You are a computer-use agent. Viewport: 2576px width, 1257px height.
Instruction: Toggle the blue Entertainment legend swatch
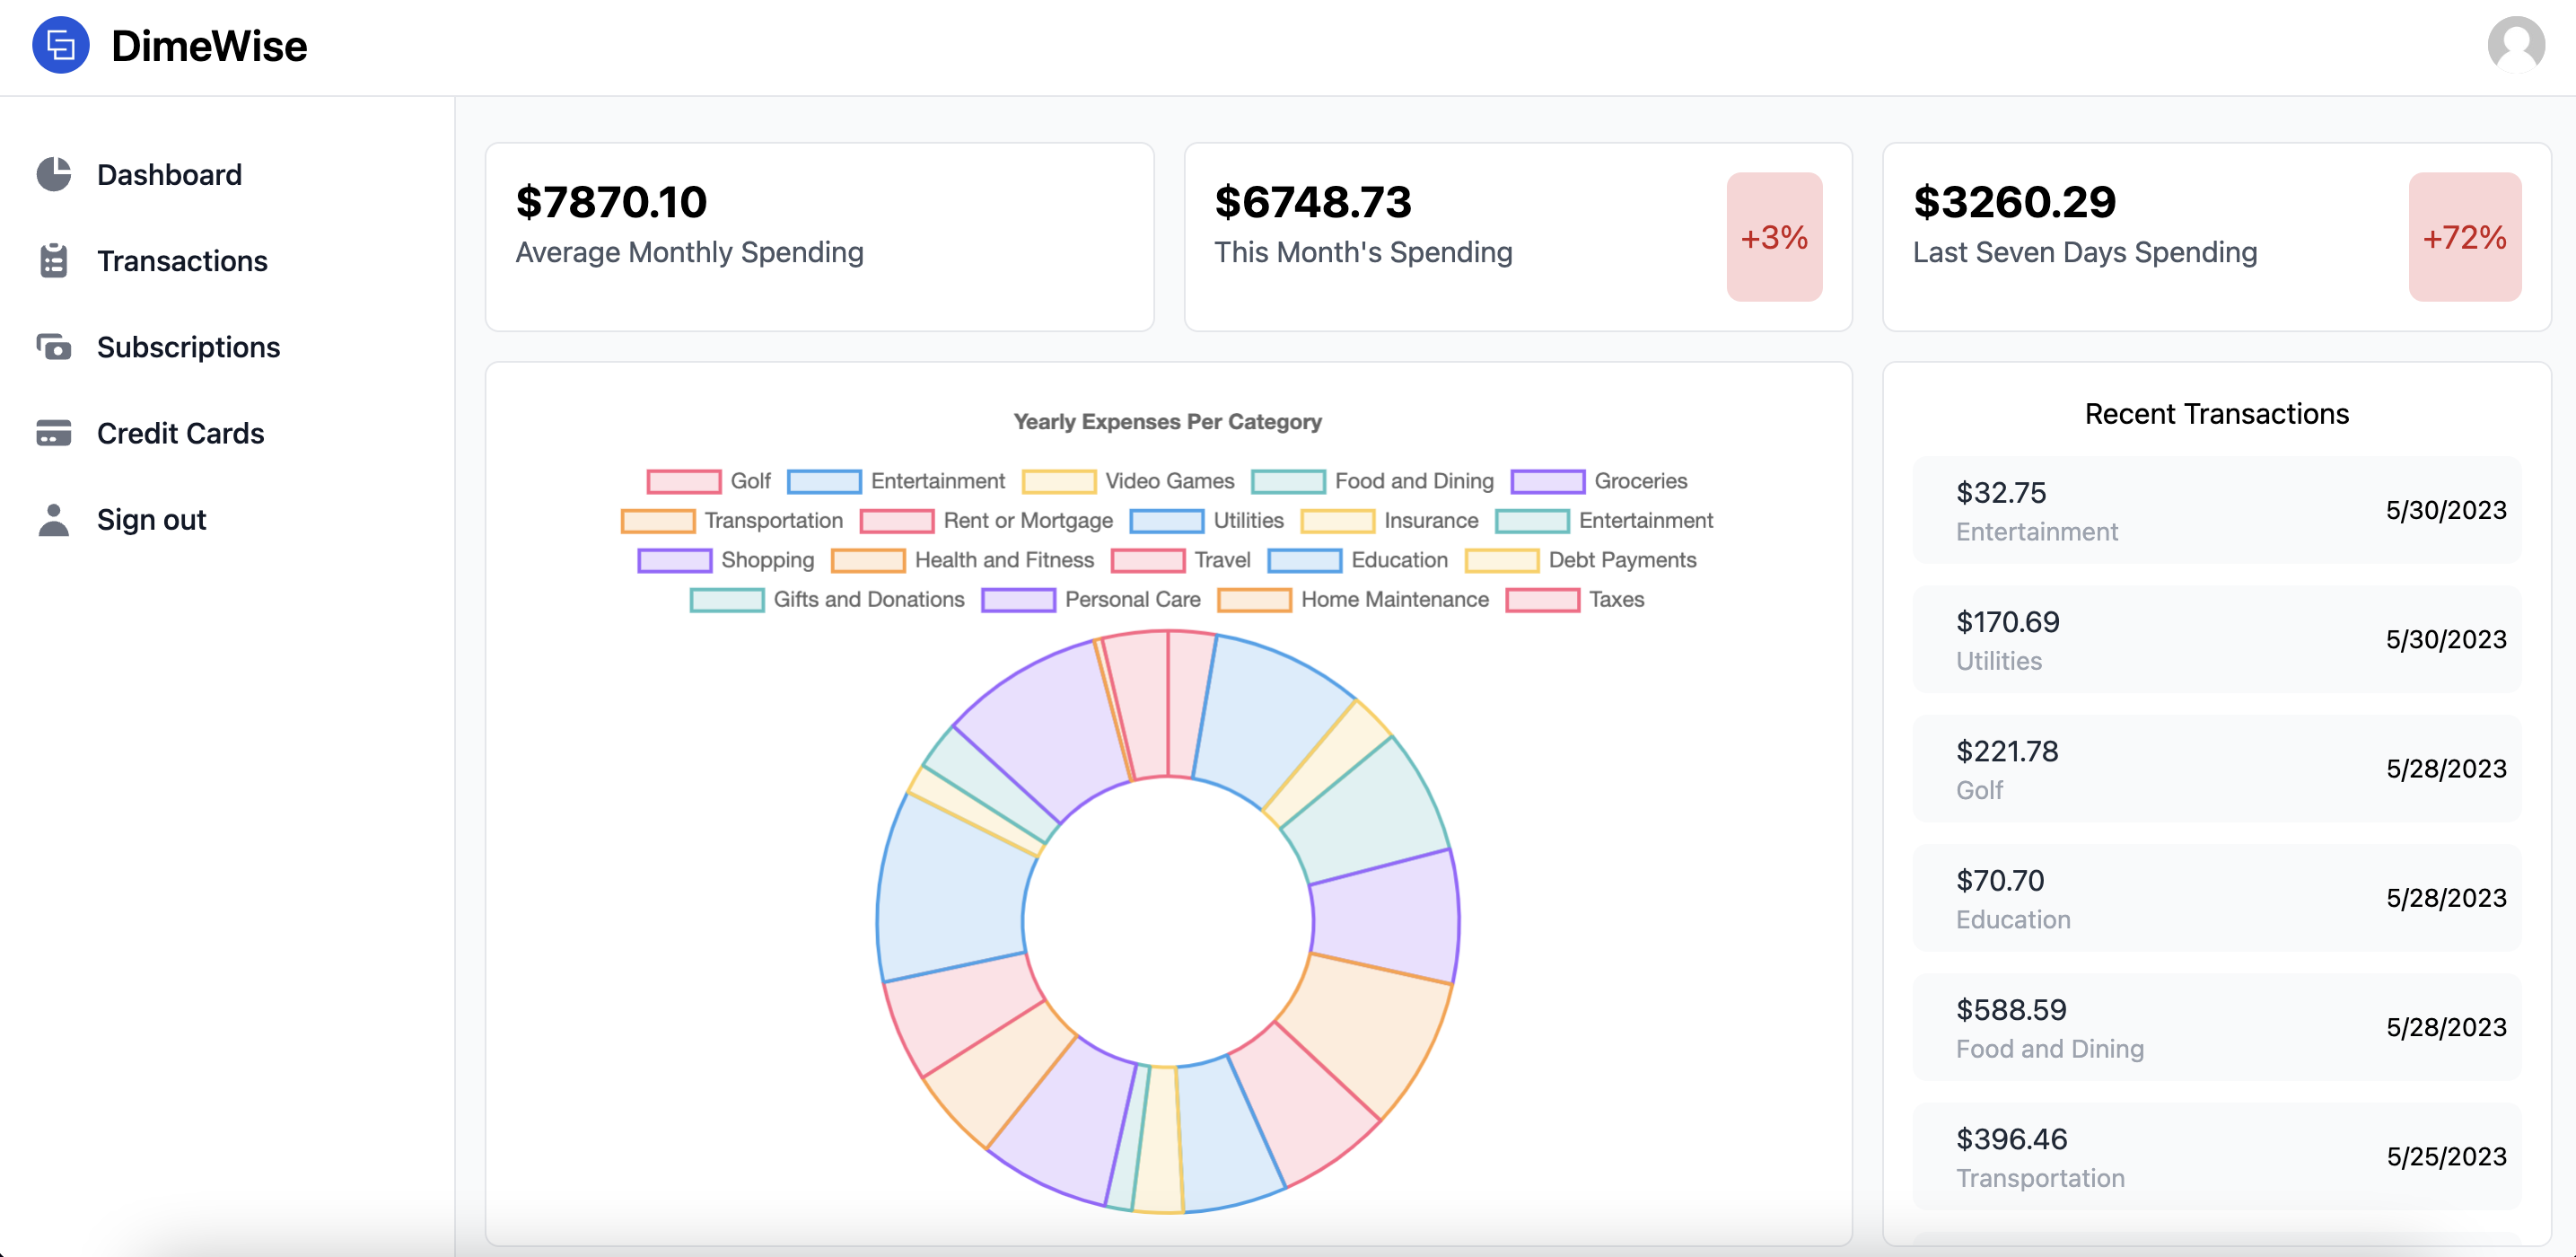point(824,481)
